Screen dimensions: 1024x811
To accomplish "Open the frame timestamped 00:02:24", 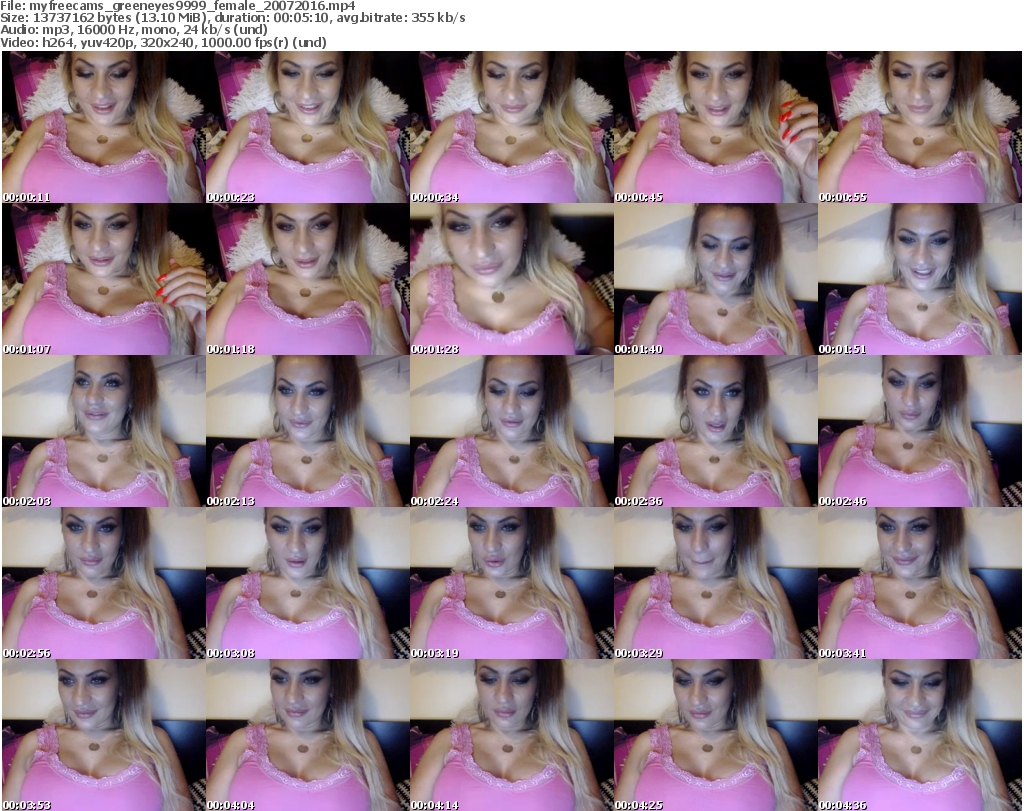I will [511, 432].
